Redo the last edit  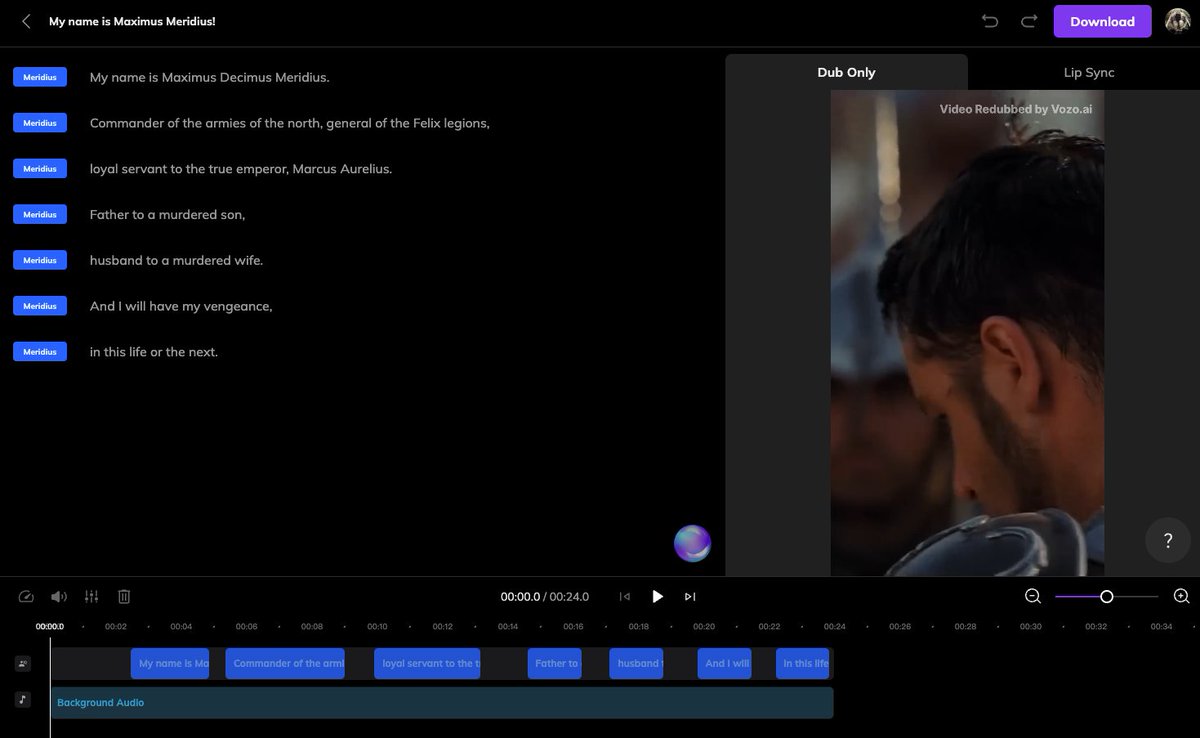1029,21
